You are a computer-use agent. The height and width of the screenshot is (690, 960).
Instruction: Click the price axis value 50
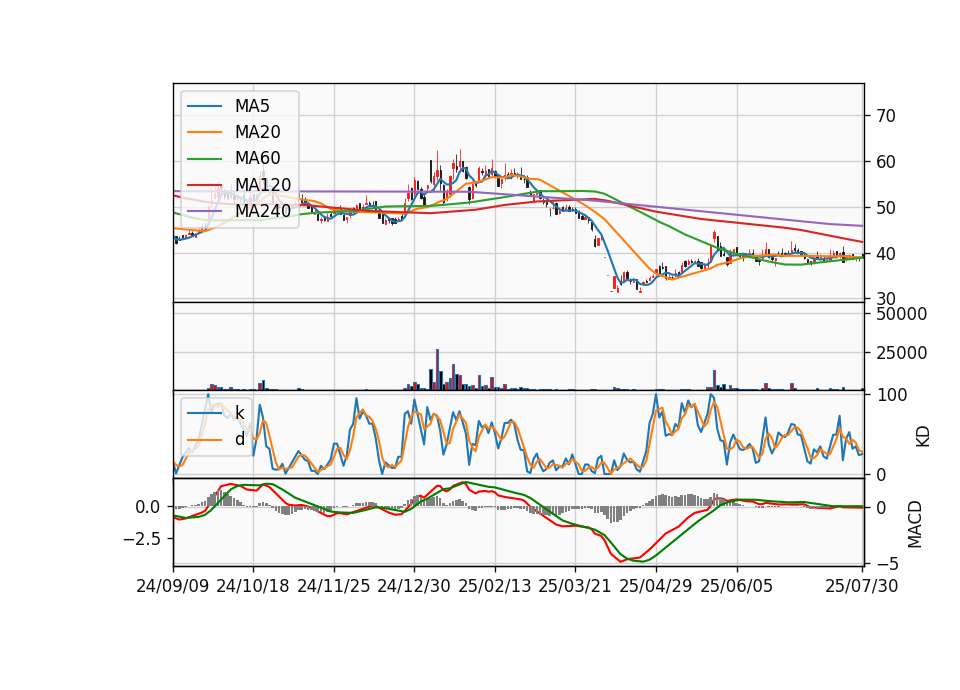tap(886, 208)
